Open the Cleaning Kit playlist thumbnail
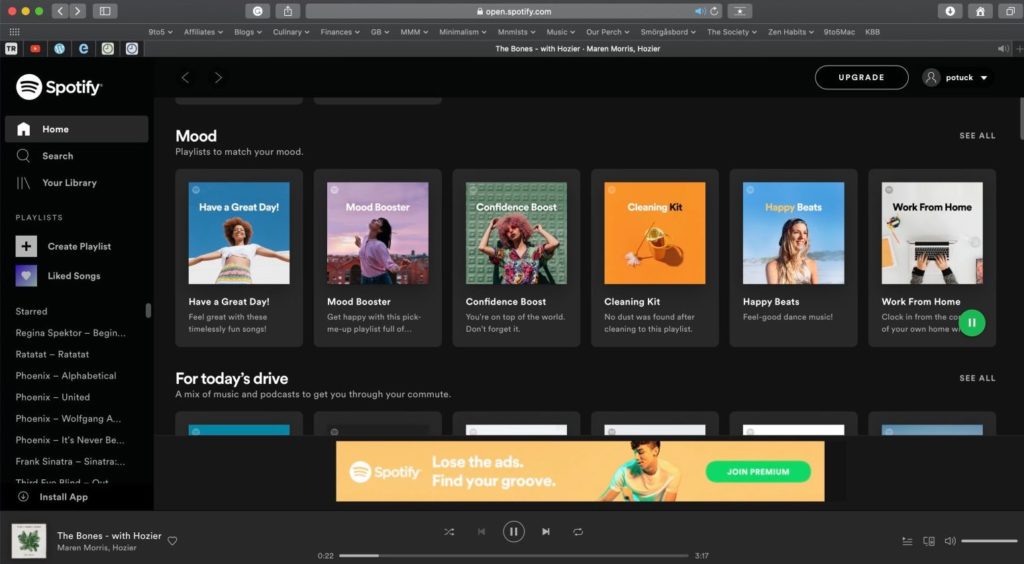This screenshot has height=564, width=1024. click(654, 233)
